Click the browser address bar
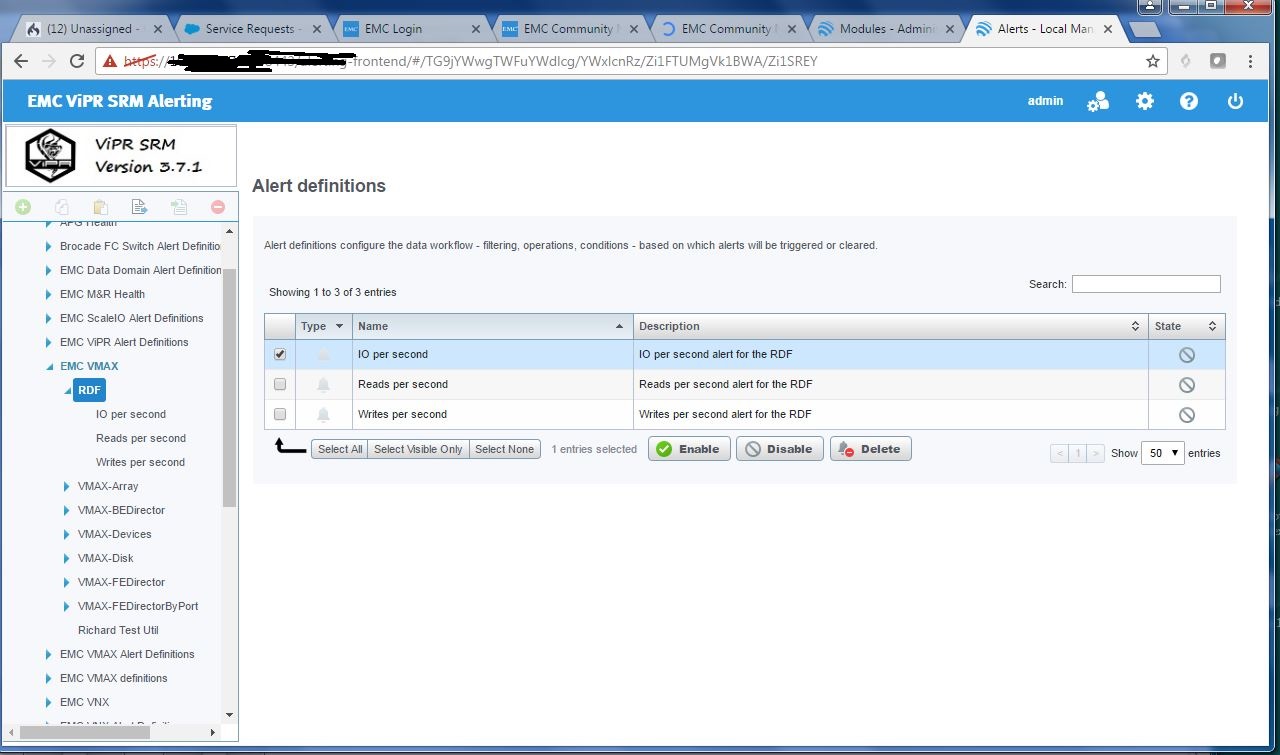1280x755 pixels. 630,61
